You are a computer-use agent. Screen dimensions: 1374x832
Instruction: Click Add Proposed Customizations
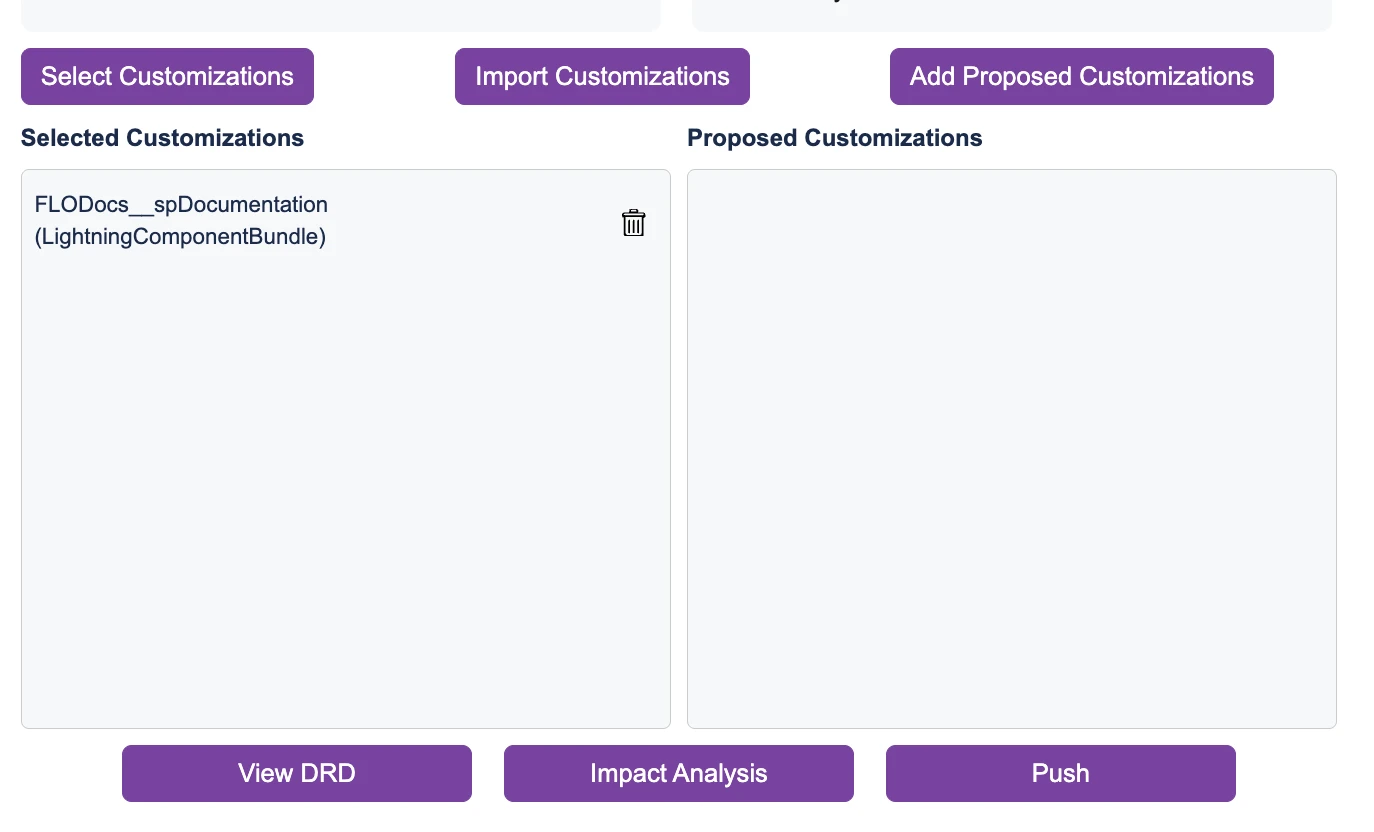click(x=1081, y=77)
